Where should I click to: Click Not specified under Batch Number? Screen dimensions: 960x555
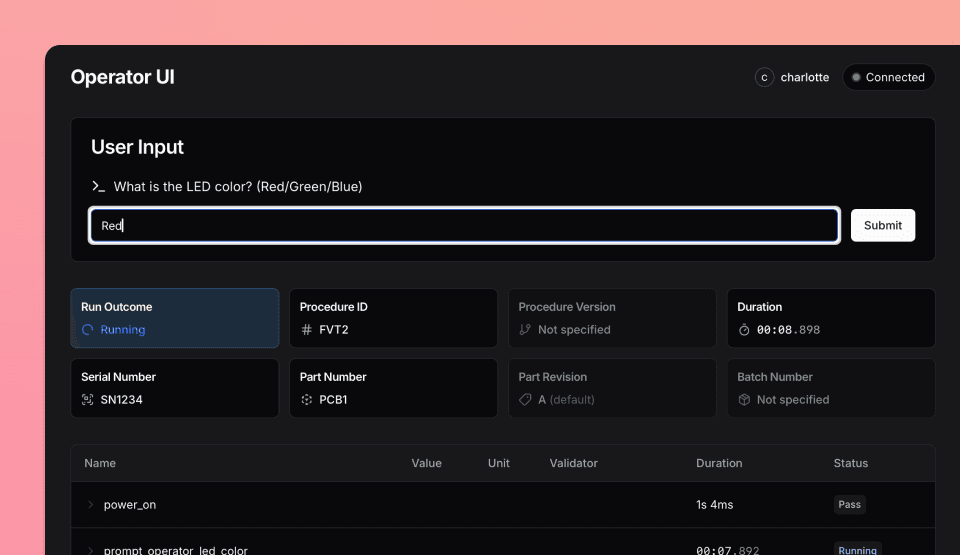(x=793, y=399)
